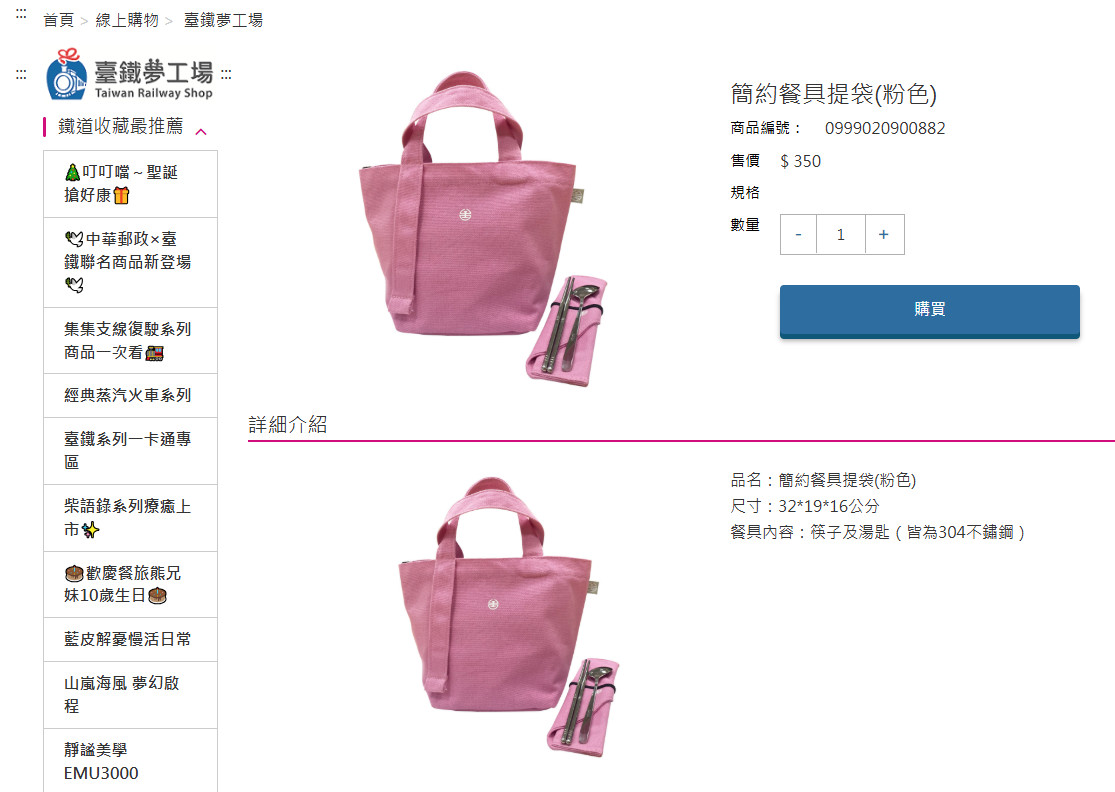Screen dimensions: 1115x792
Task: Open 線上購物 breadcrumb link
Action: click(x=127, y=20)
